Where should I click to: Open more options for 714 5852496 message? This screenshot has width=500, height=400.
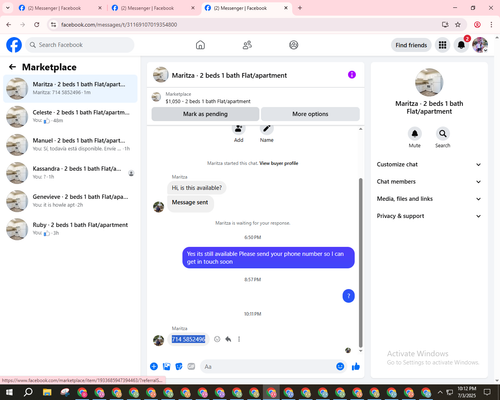(x=239, y=339)
